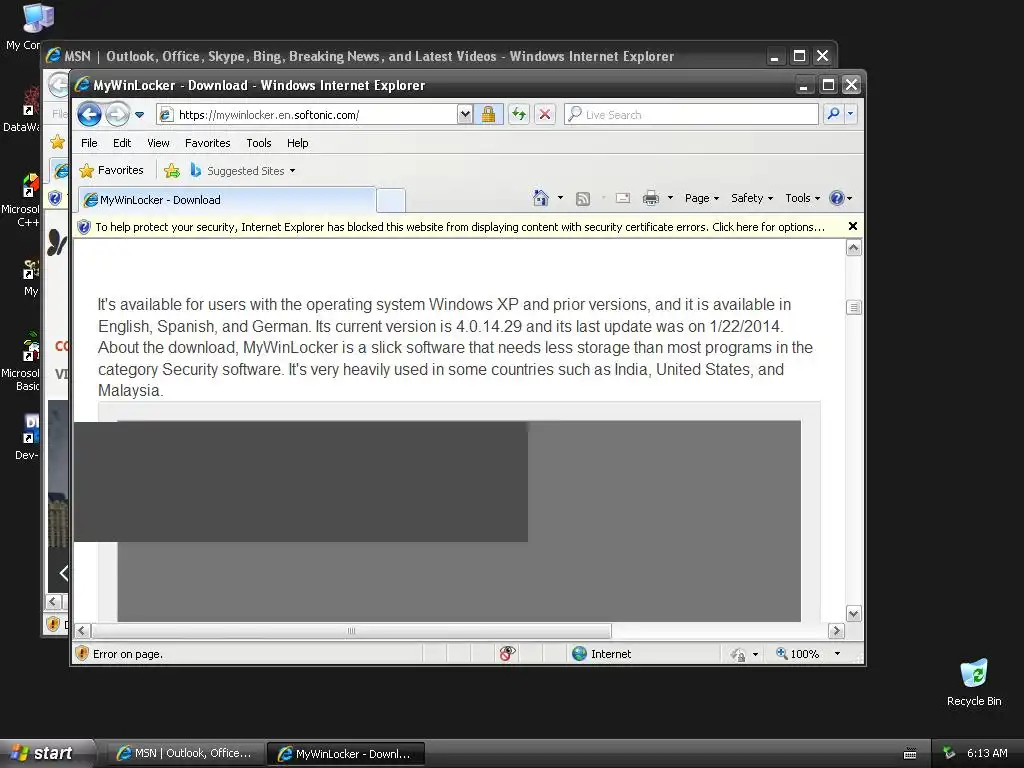Expand the zoom level dropdown arrow

coord(837,654)
